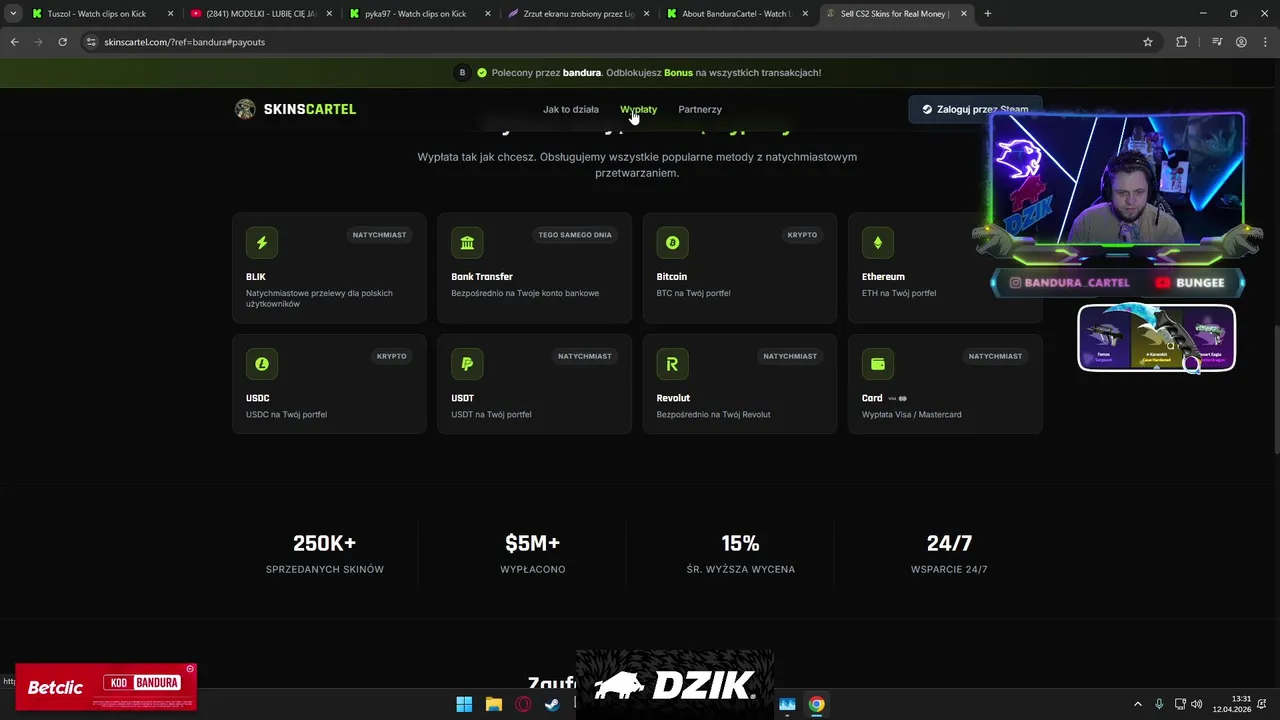Click the Wypłata Visa / Mastercard text

(x=912, y=414)
